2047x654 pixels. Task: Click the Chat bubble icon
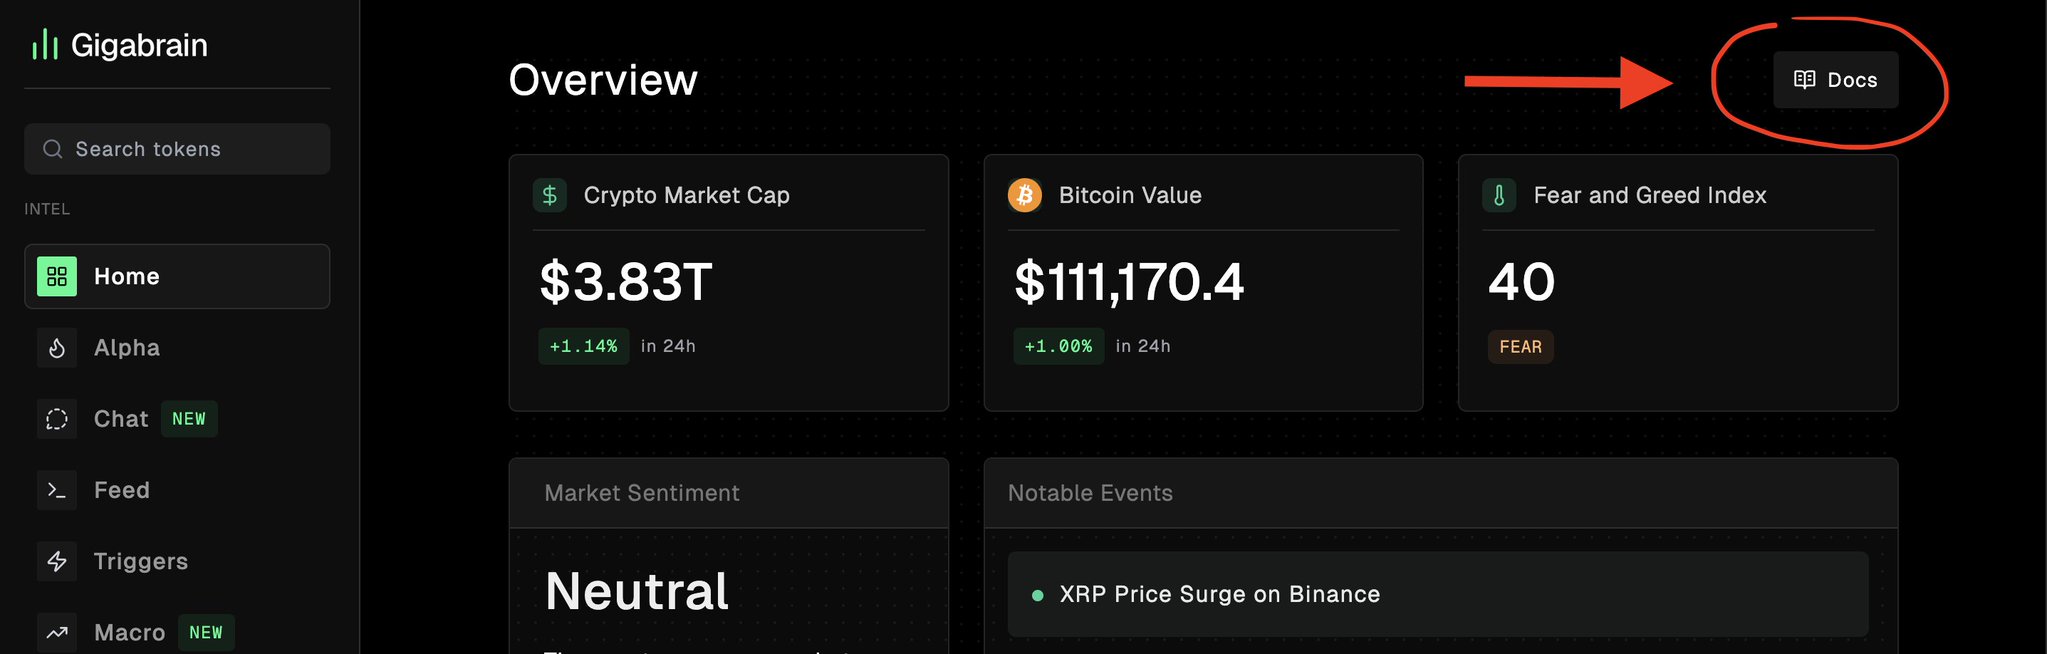(57, 419)
